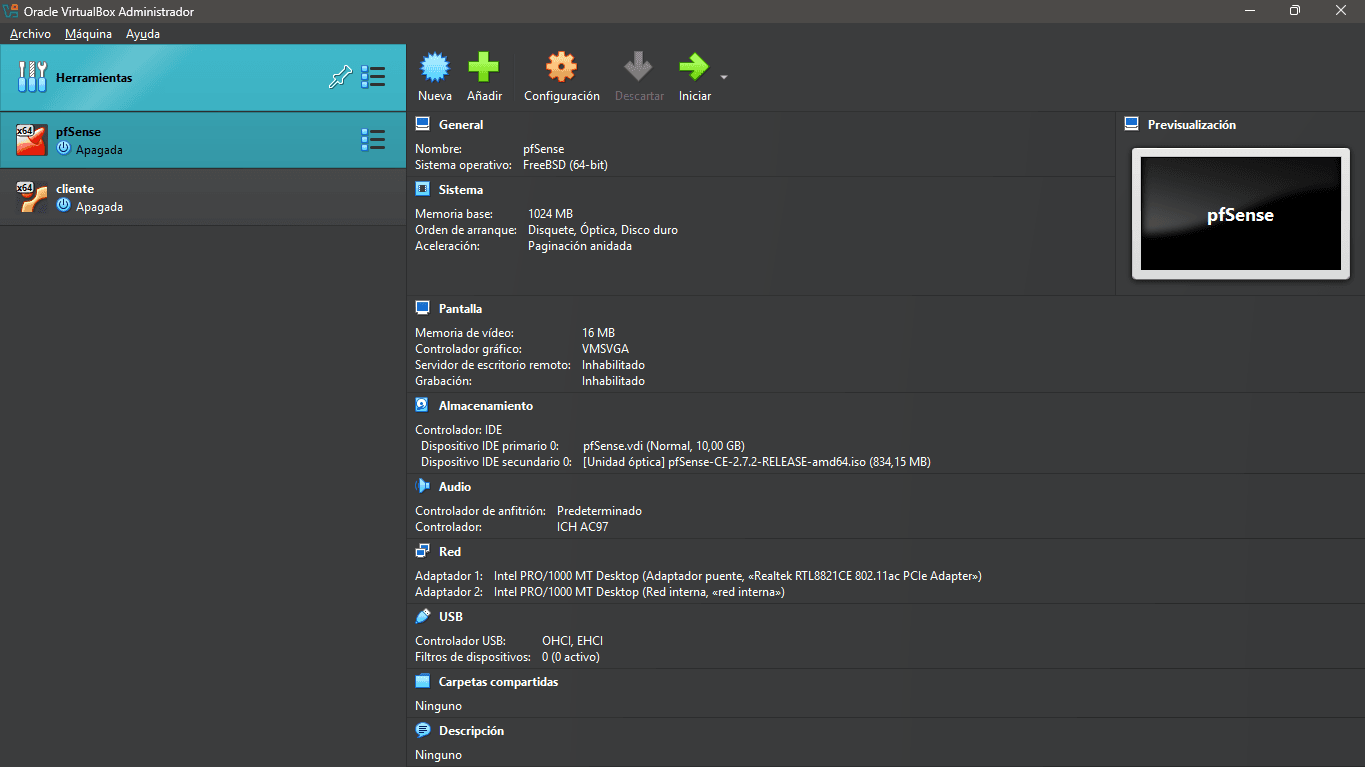The width and height of the screenshot is (1365, 767).
Task: Click the Descripción speech bubble icon
Action: pos(422,730)
